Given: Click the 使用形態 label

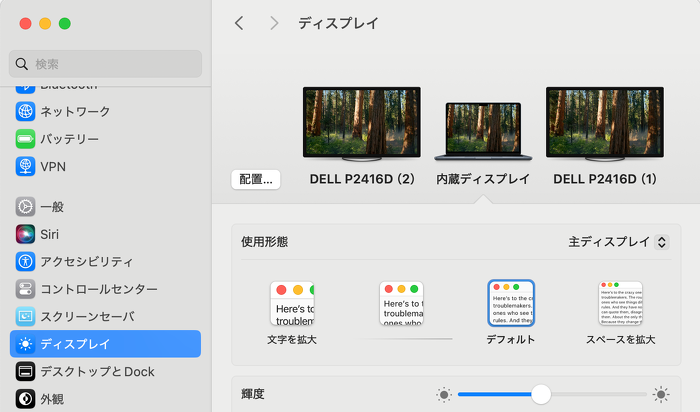Looking at the screenshot, I should (x=264, y=242).
